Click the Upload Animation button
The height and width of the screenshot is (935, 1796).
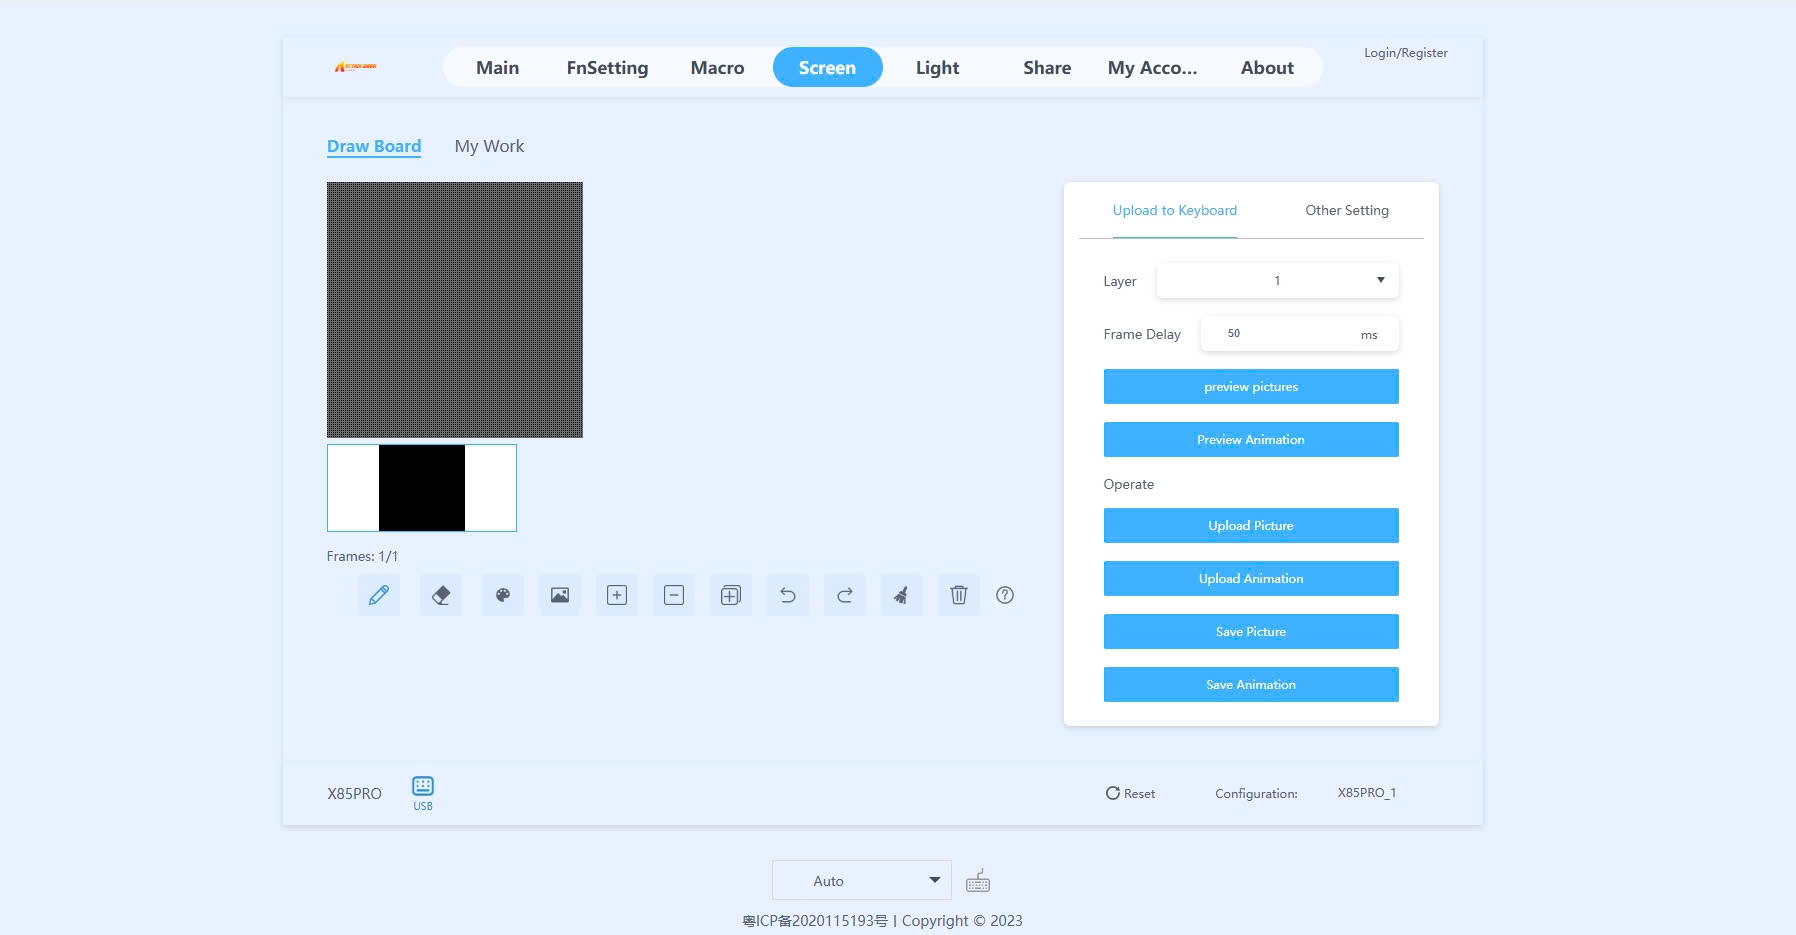pos(1251,578)
